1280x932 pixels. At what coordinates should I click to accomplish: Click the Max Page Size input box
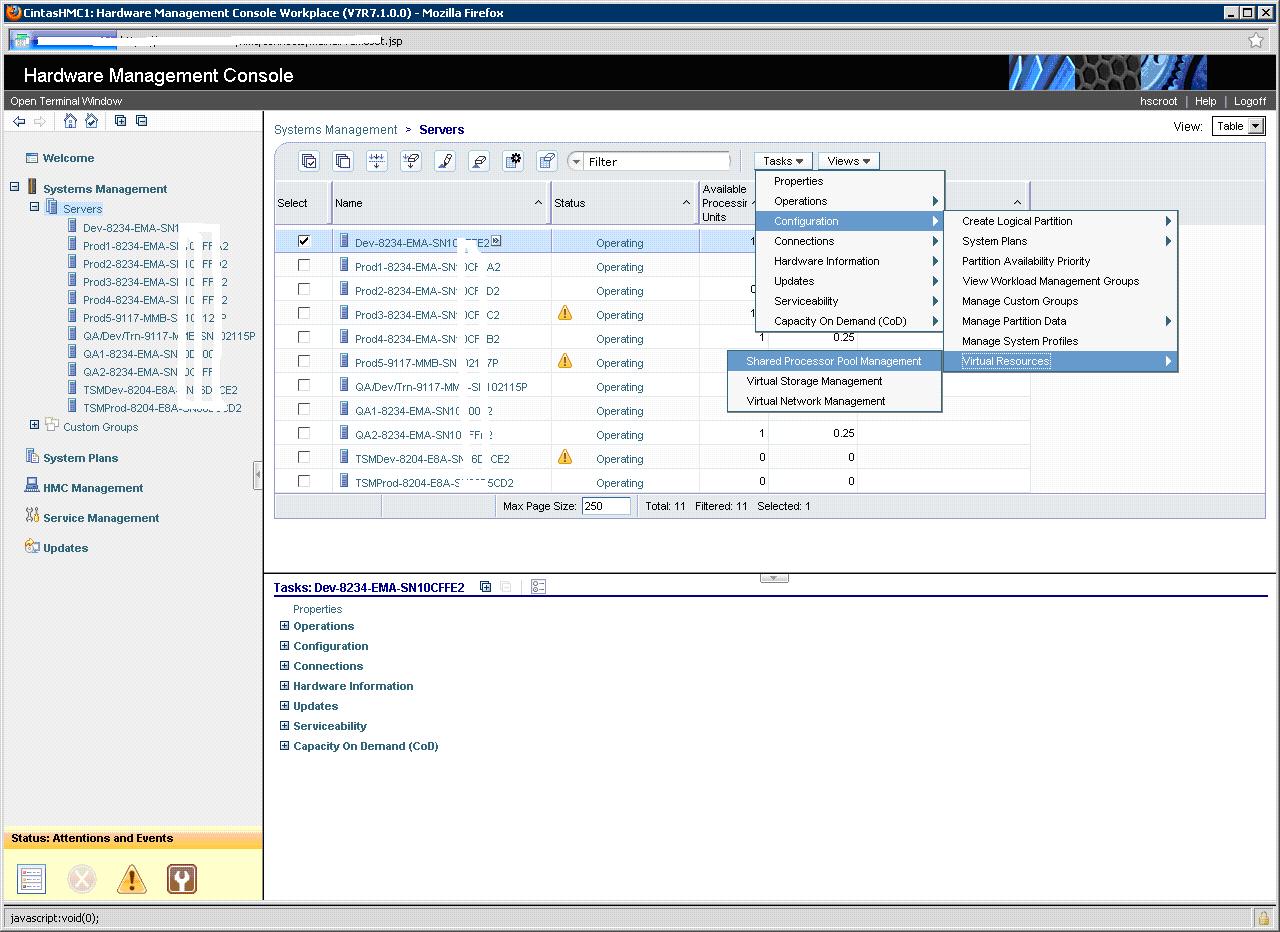tap(606, 506)
